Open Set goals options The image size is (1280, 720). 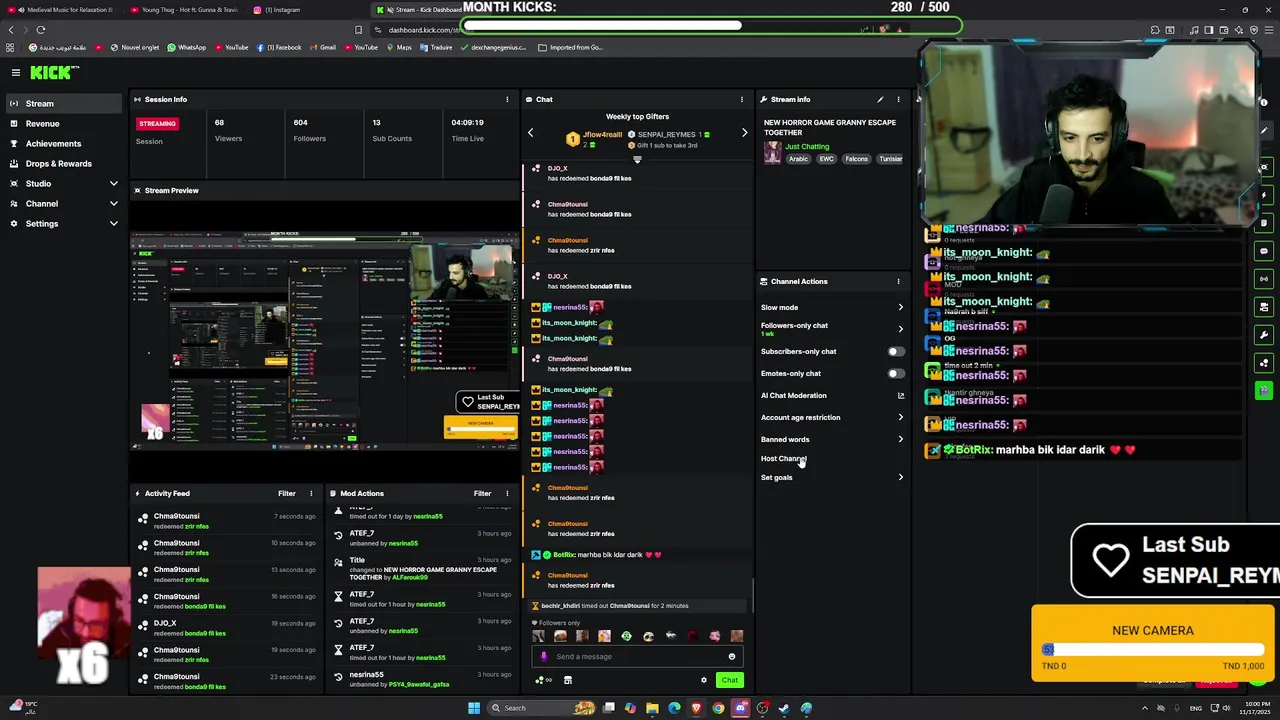832,478
